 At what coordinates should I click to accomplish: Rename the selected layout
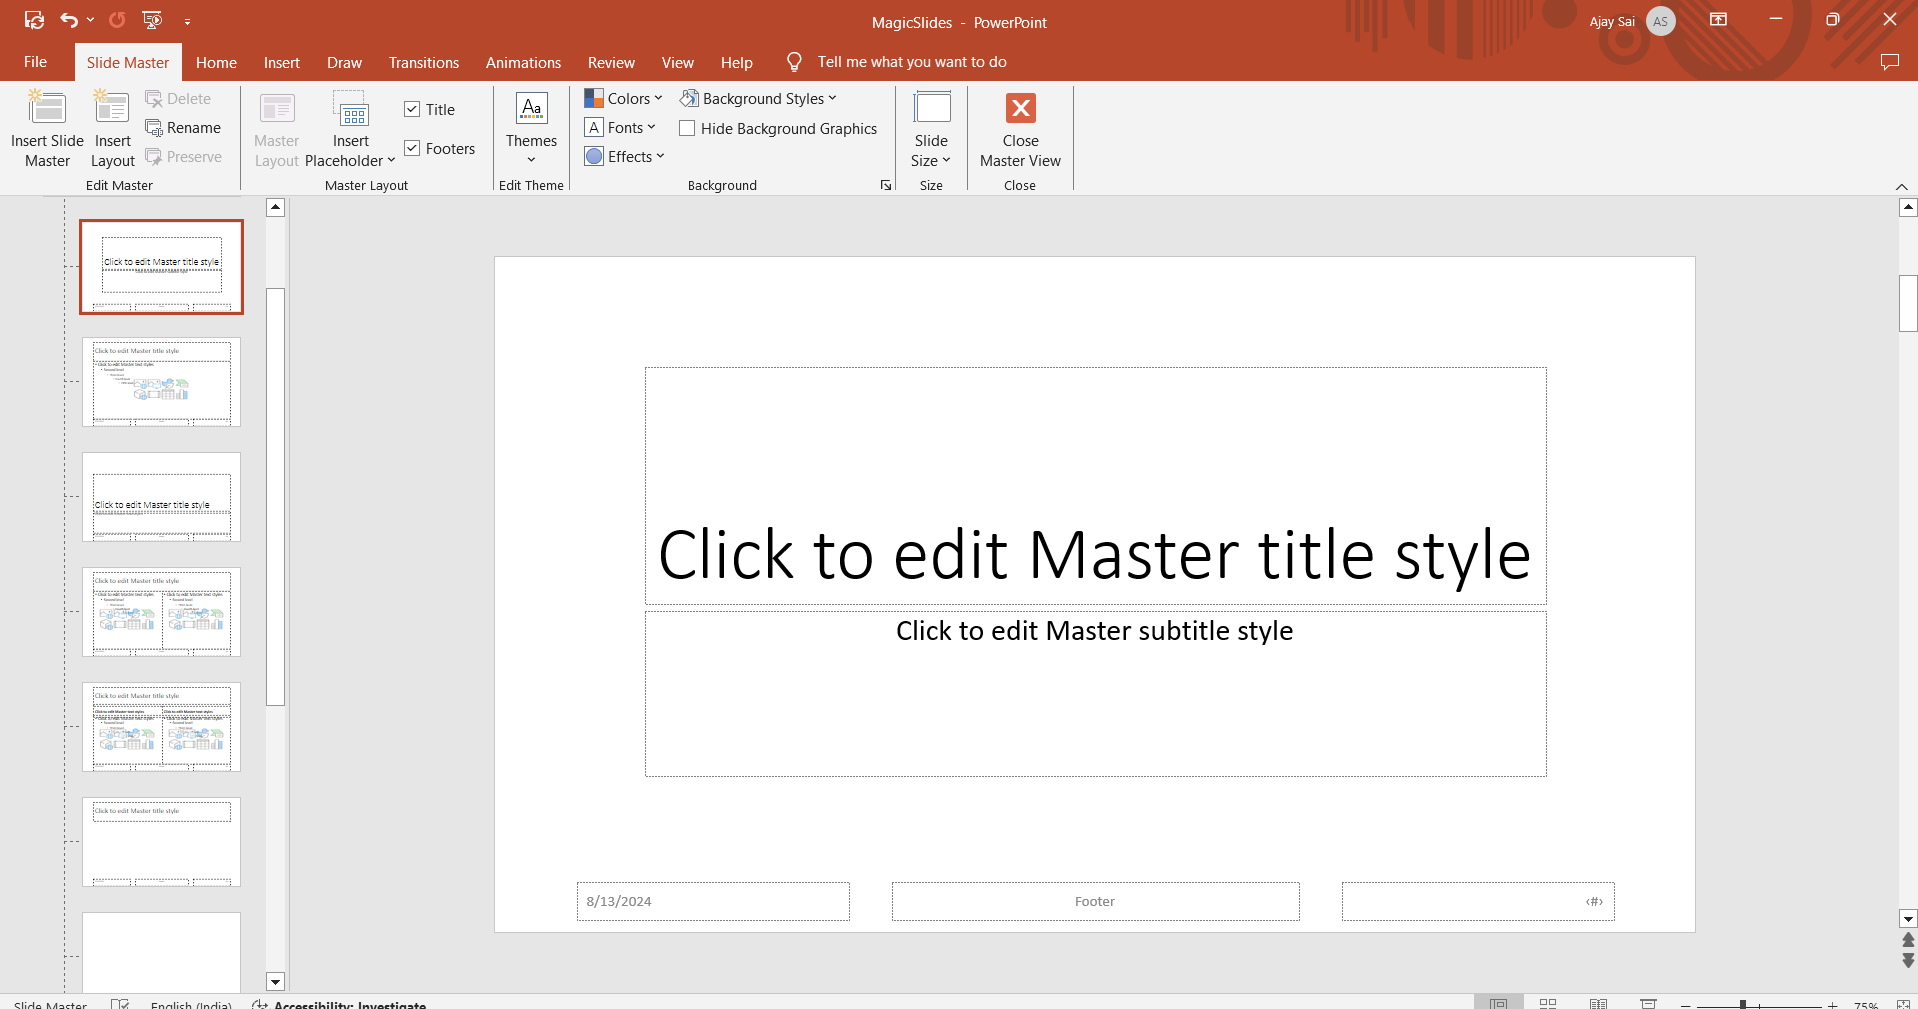(x=183, y=128)
